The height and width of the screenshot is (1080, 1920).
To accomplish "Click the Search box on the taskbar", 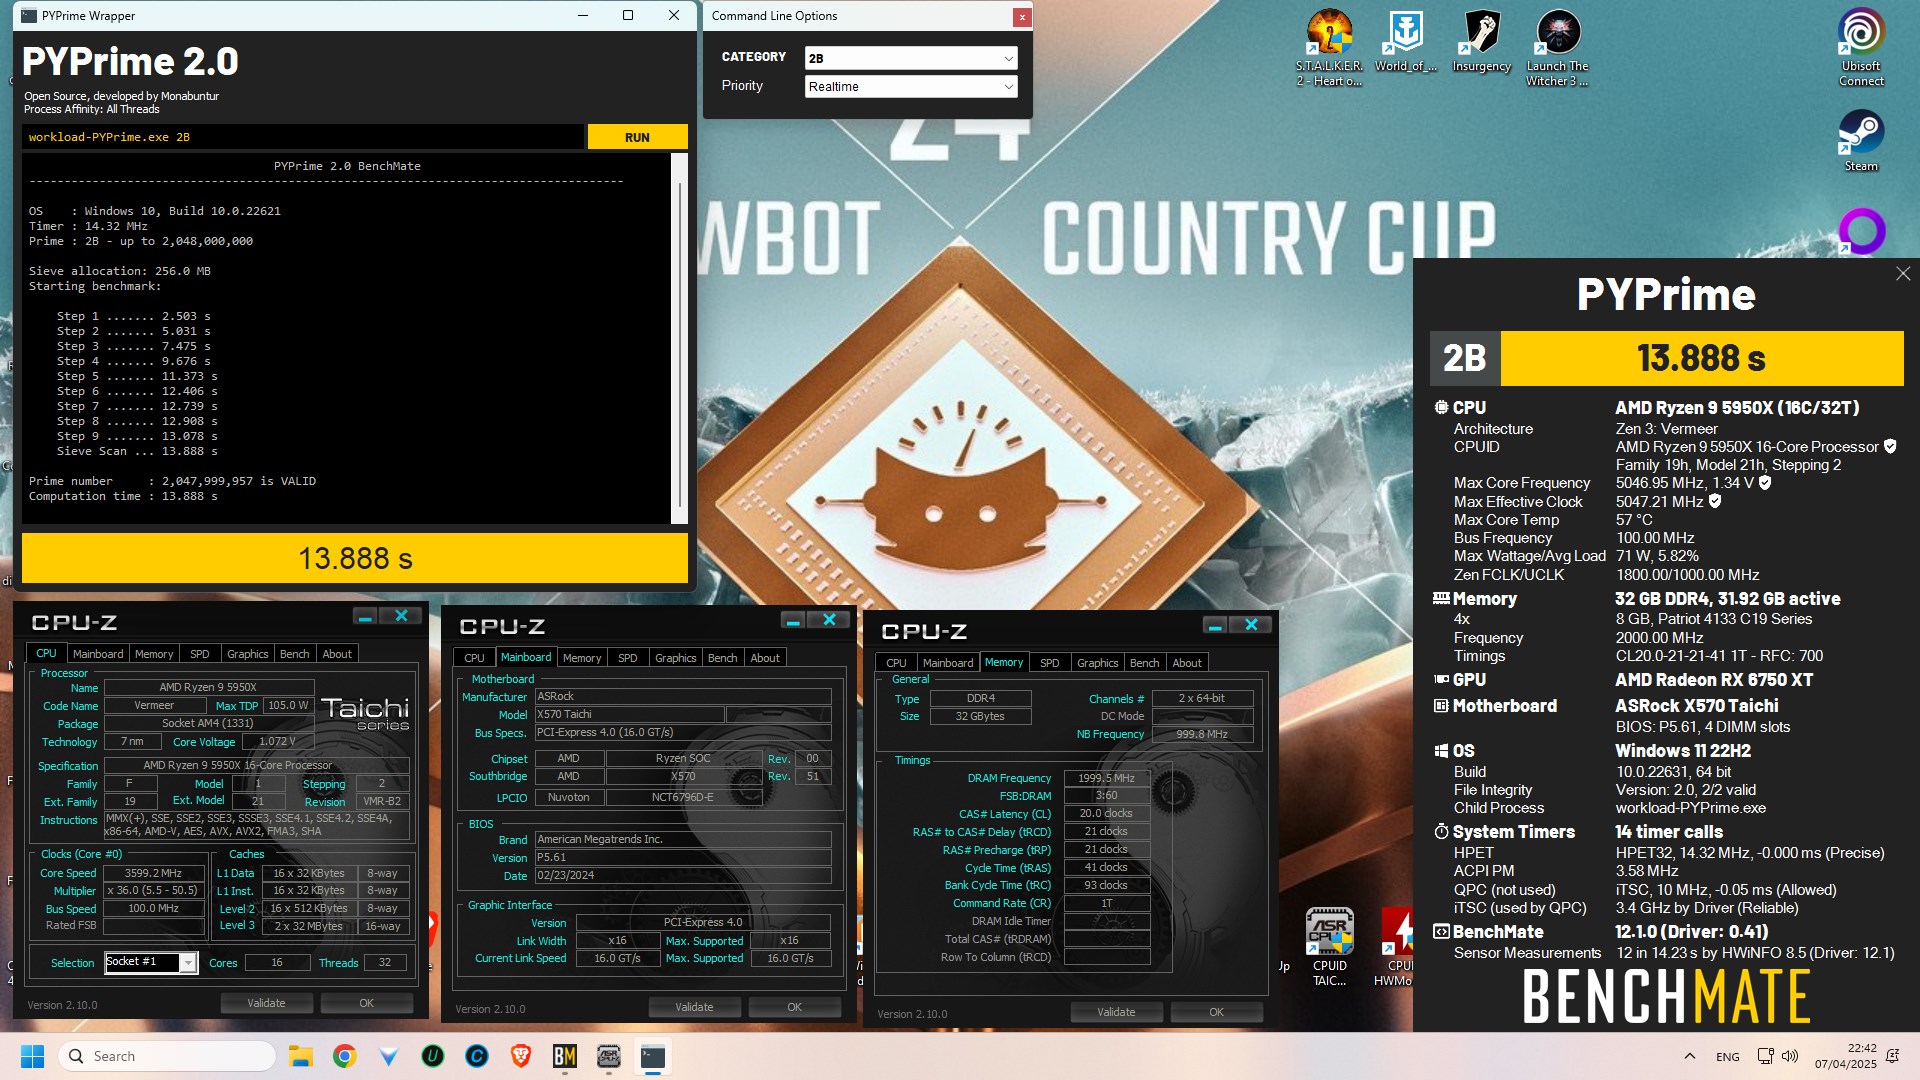I will click(167, 1056).
